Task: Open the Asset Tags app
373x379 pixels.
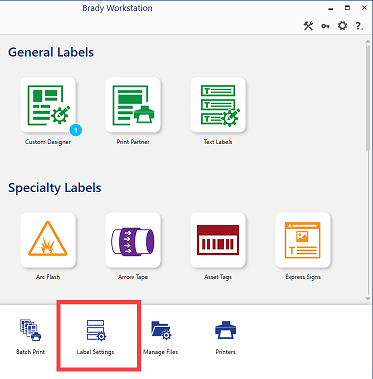Action: (x=218, y=240)
